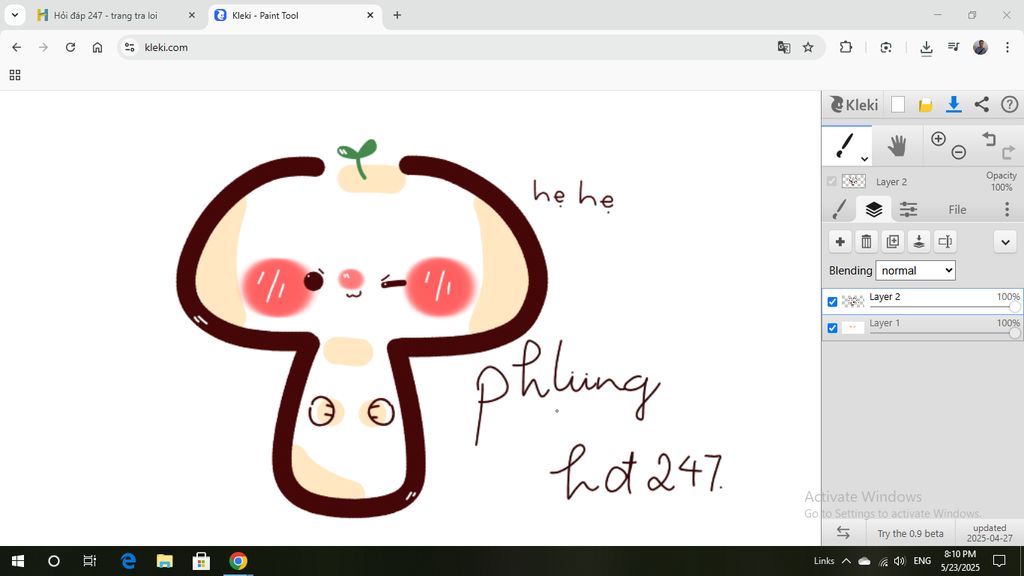The height and width of the screenshot is (576, 1024).
Task: Click the Try the 0.9 beta button
Action: coord(910,534)
